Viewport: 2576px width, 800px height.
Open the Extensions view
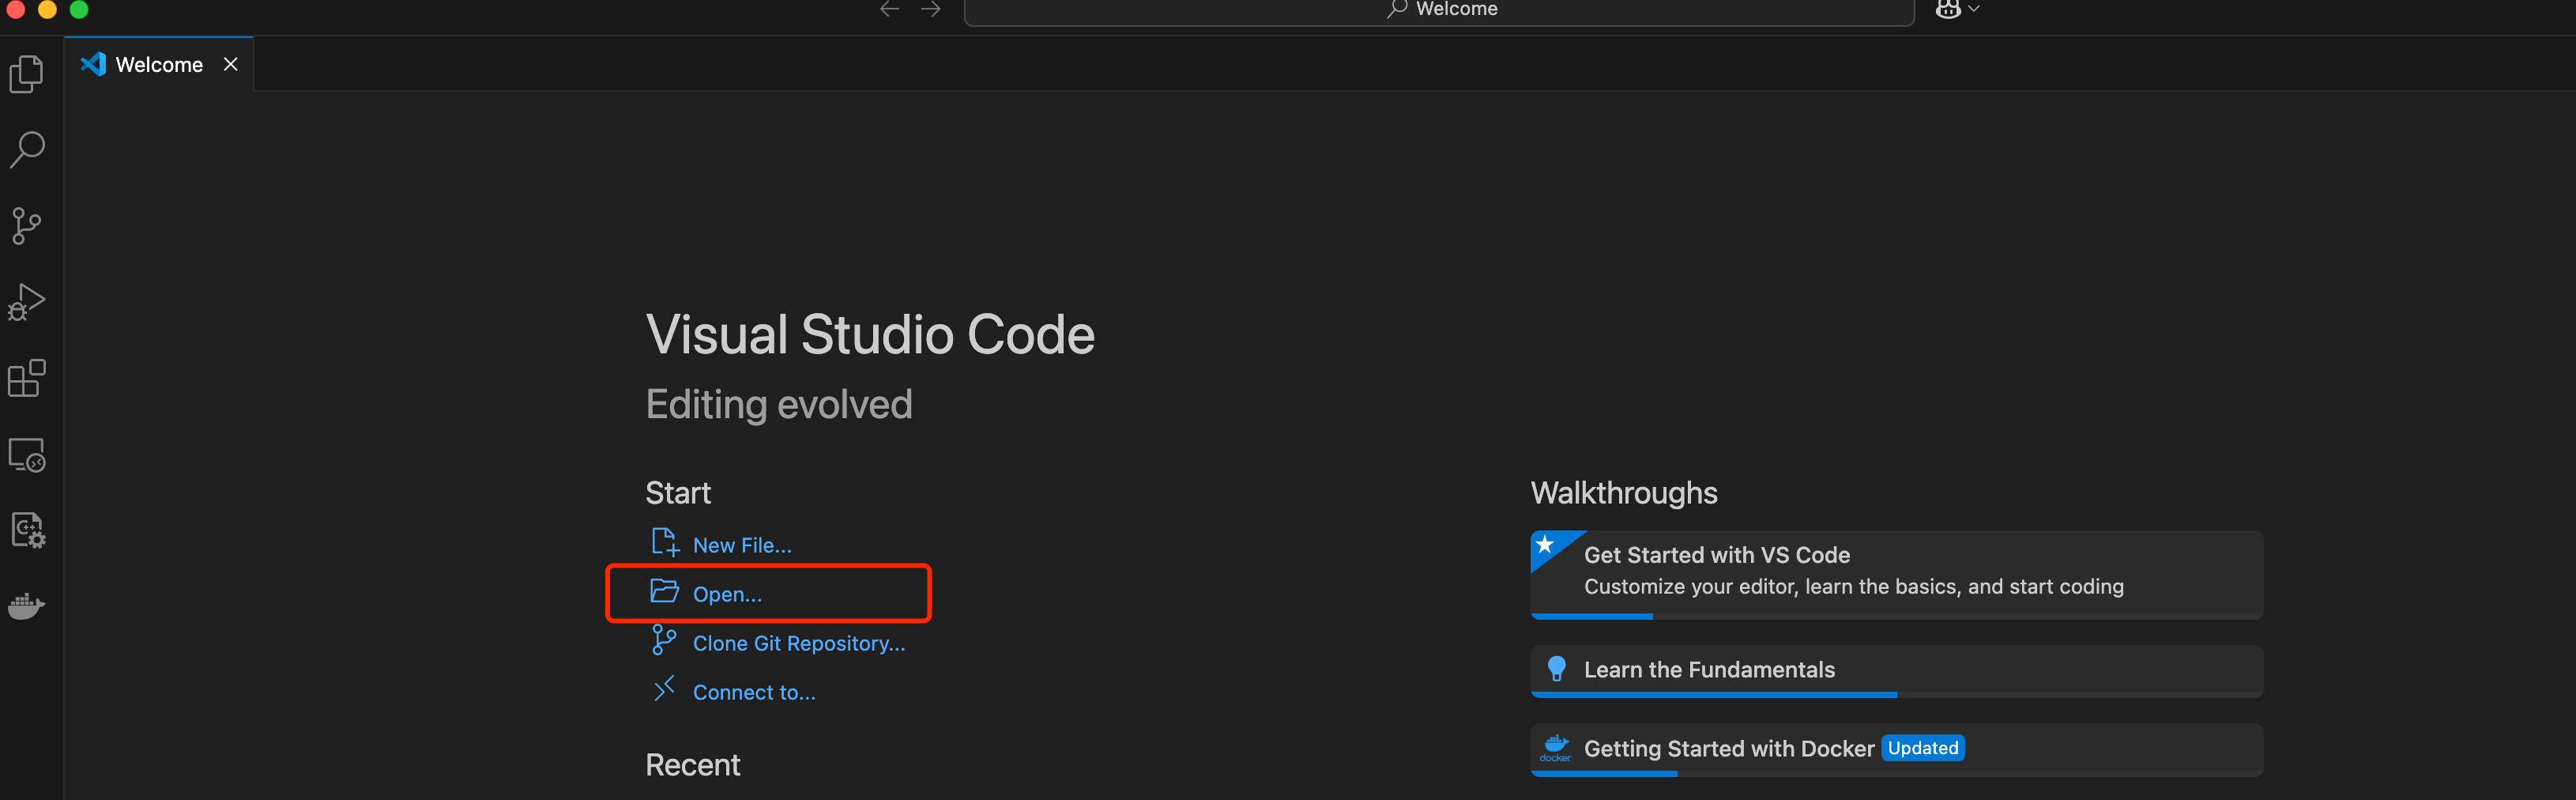(27, 378)
